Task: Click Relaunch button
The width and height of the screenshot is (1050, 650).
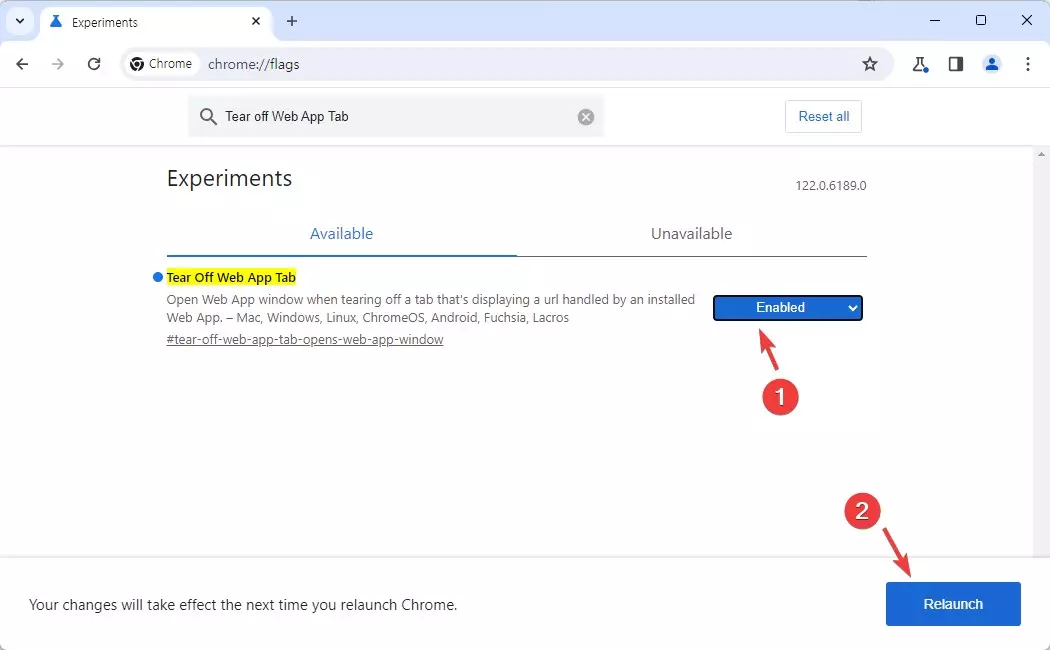Action: pos(953,604)
